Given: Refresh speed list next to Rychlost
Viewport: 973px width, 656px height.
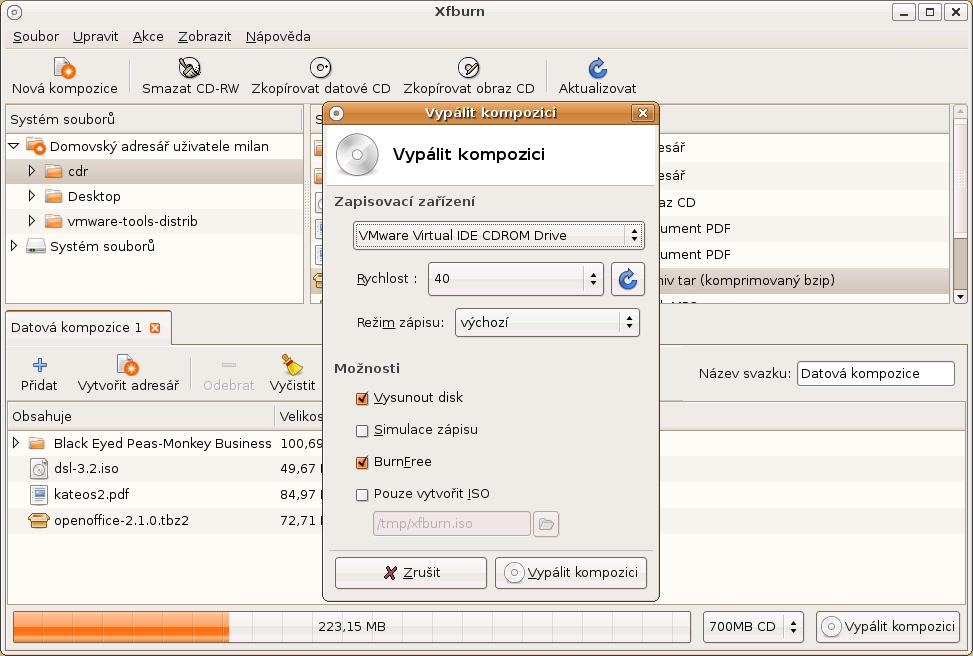Looking at the screenshot, I should (x=627, y=279).
